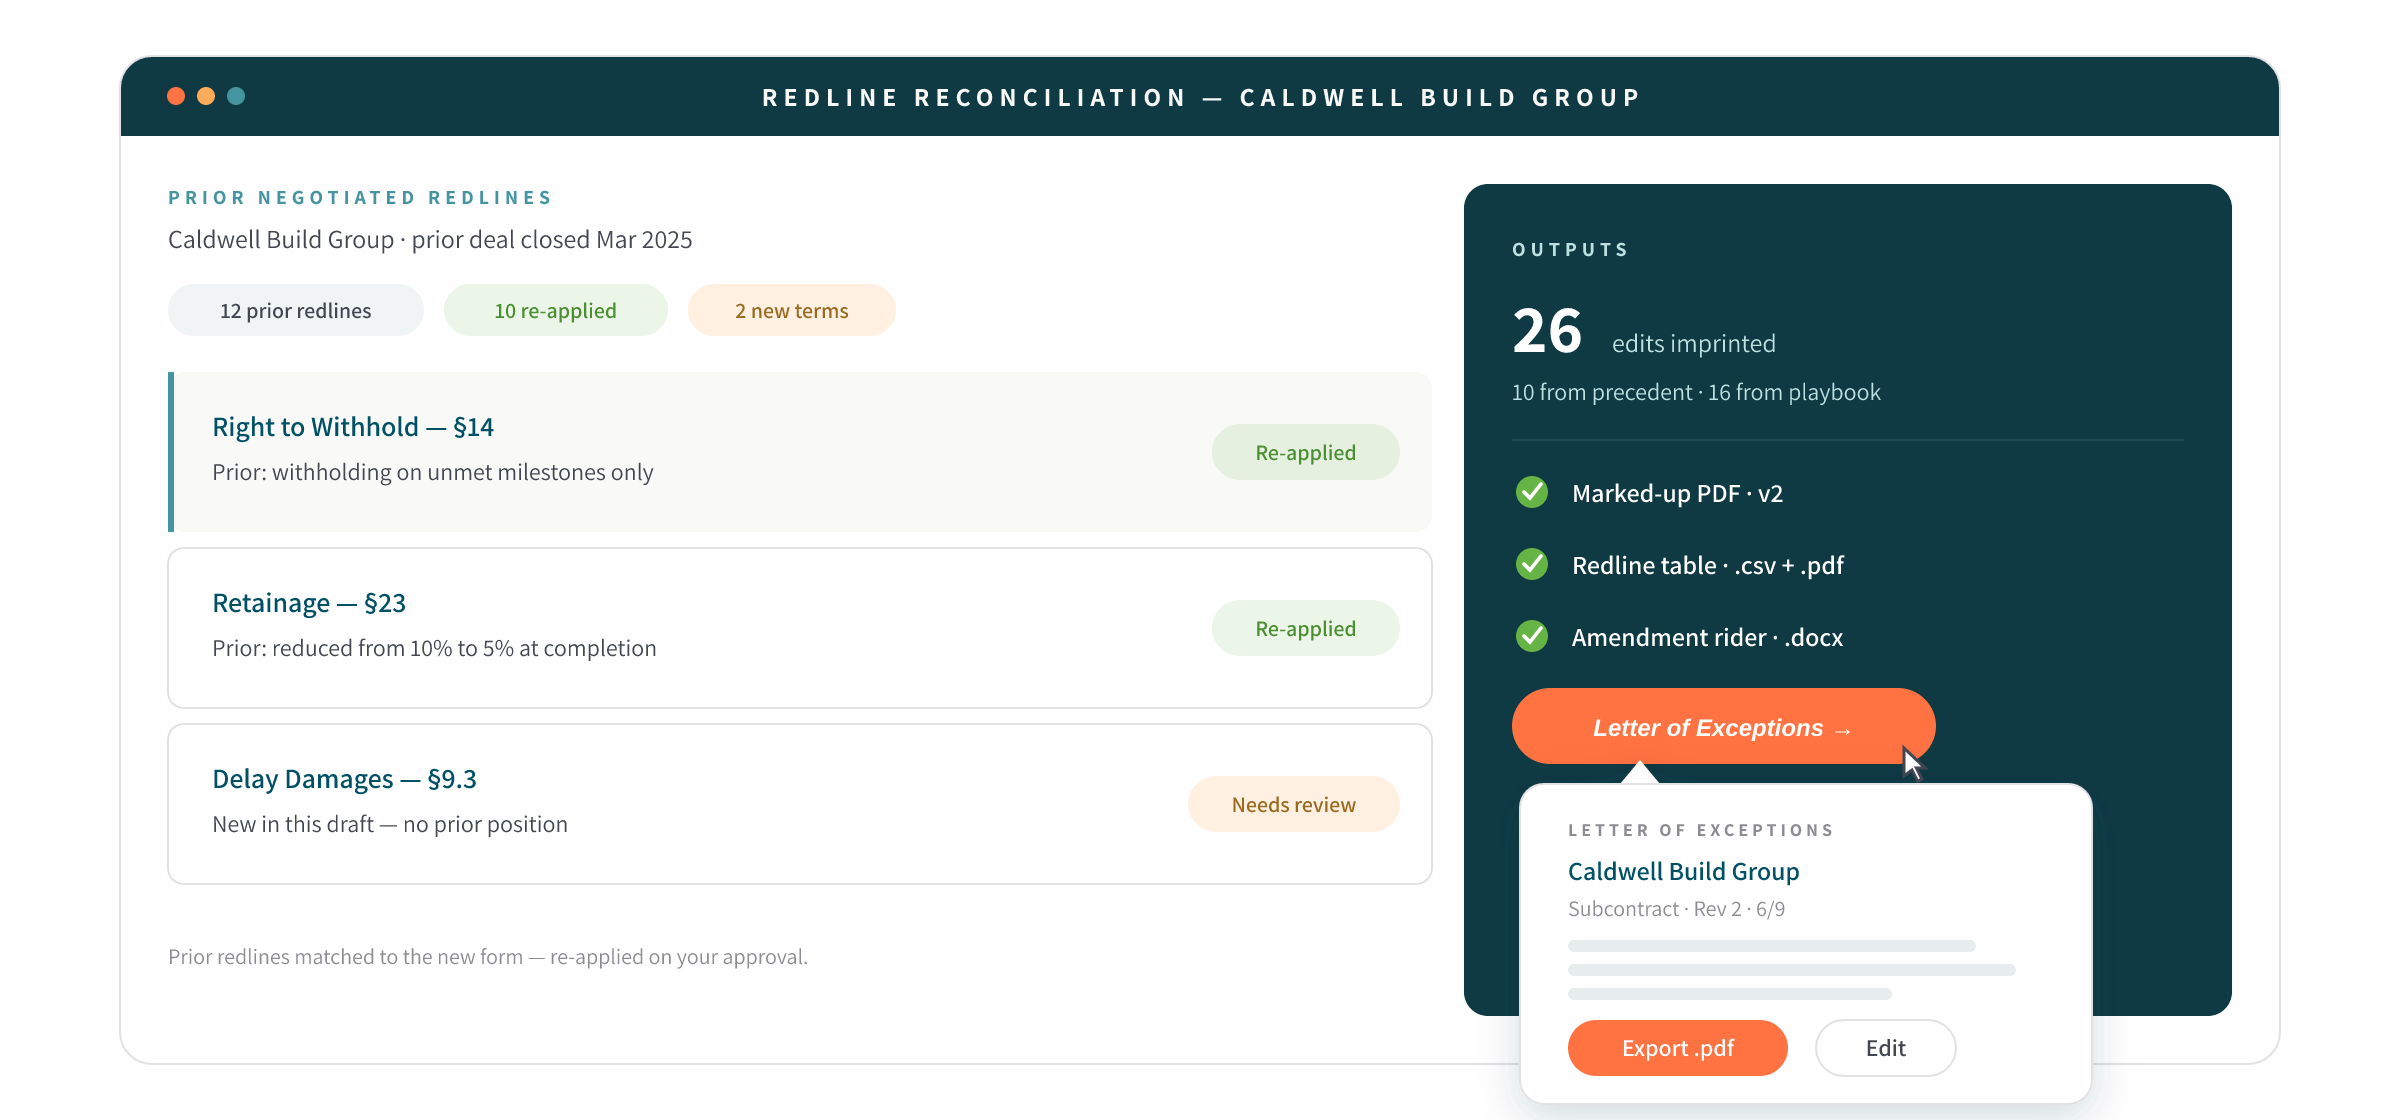The image size is (2400, 1120).
Task: Click the orange window dot in title bar
Action: [176, 96]
